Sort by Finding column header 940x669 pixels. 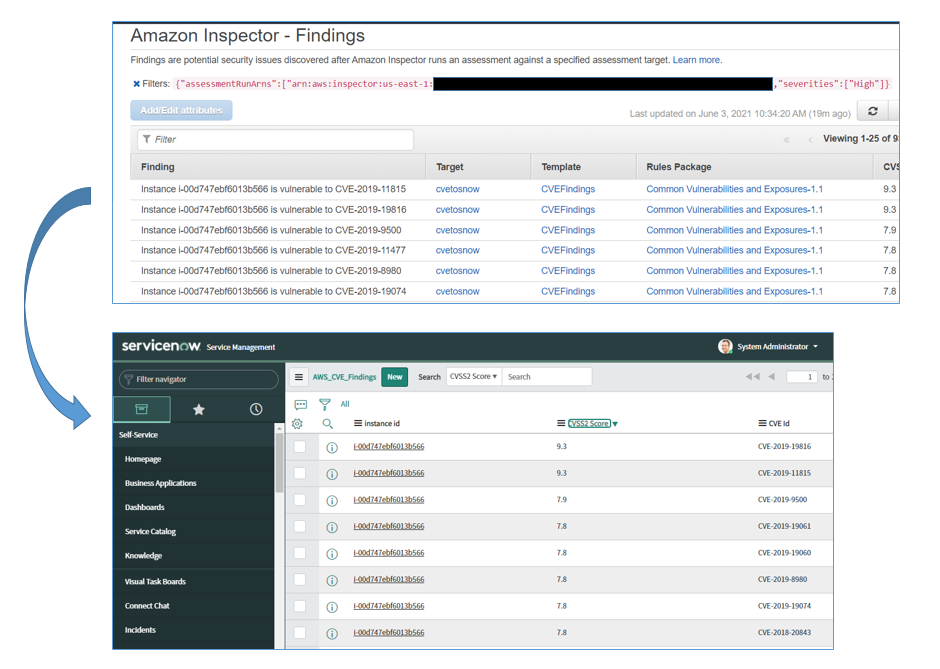coord(158,167)
